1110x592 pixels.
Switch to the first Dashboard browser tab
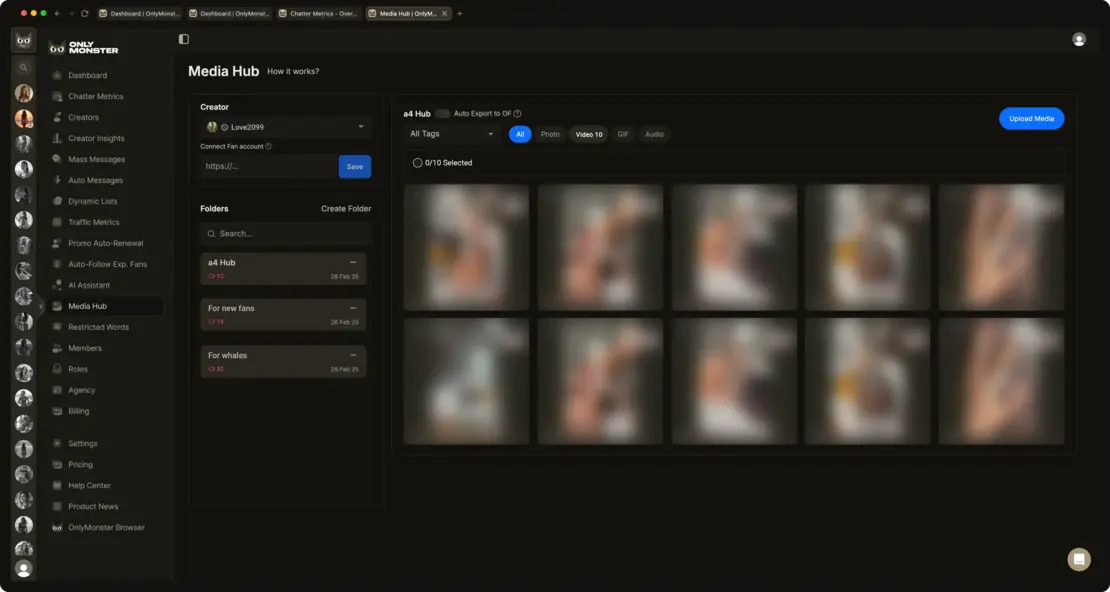click(139, 13)
